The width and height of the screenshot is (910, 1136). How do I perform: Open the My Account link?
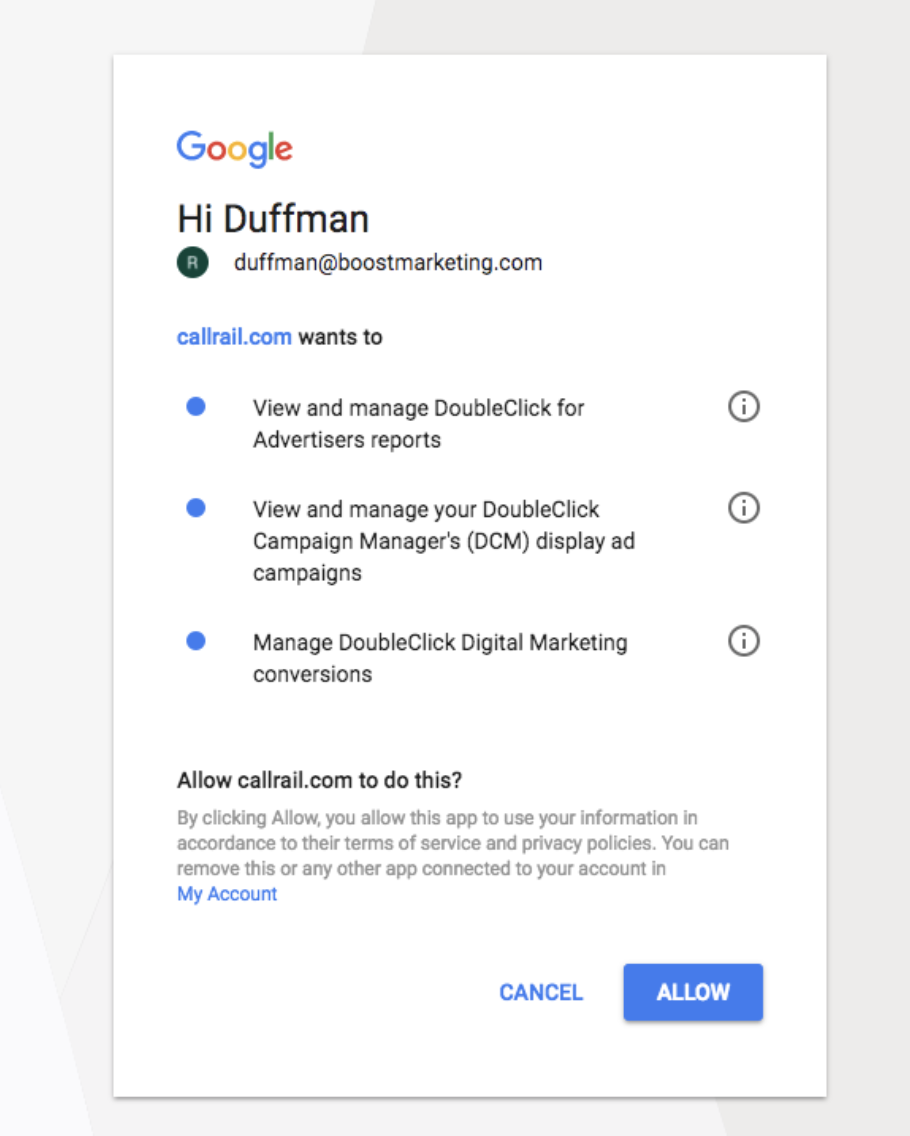coord(227,894)
